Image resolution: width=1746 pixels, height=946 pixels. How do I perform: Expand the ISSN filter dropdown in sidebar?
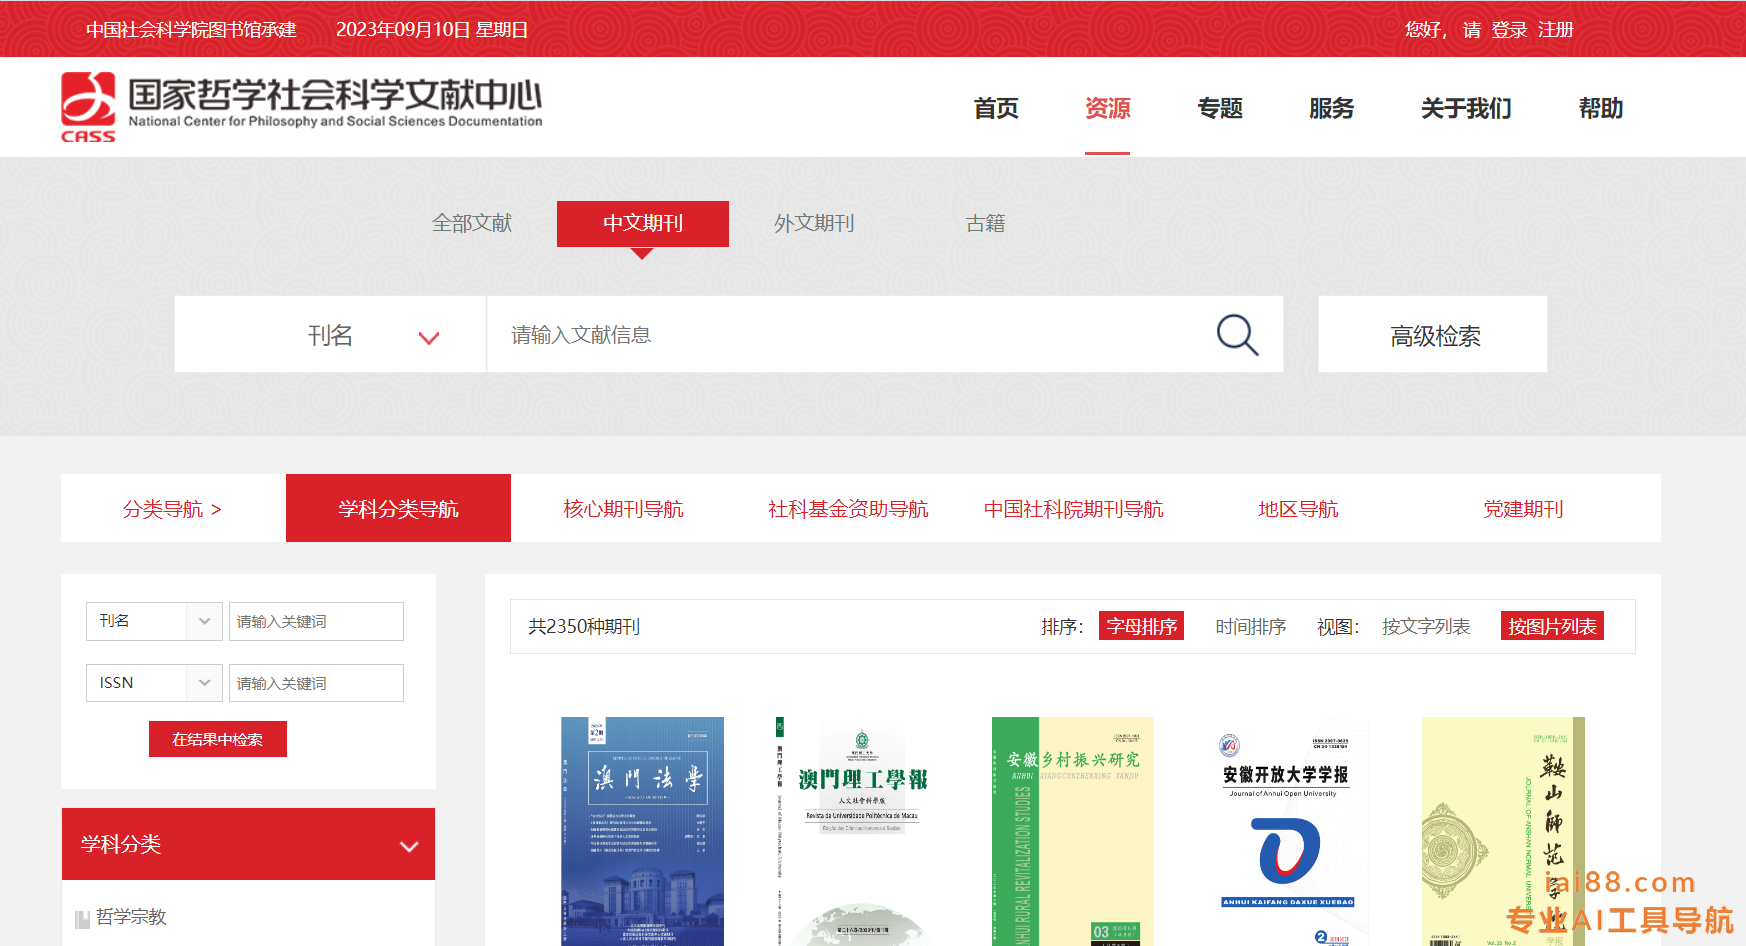154,683
